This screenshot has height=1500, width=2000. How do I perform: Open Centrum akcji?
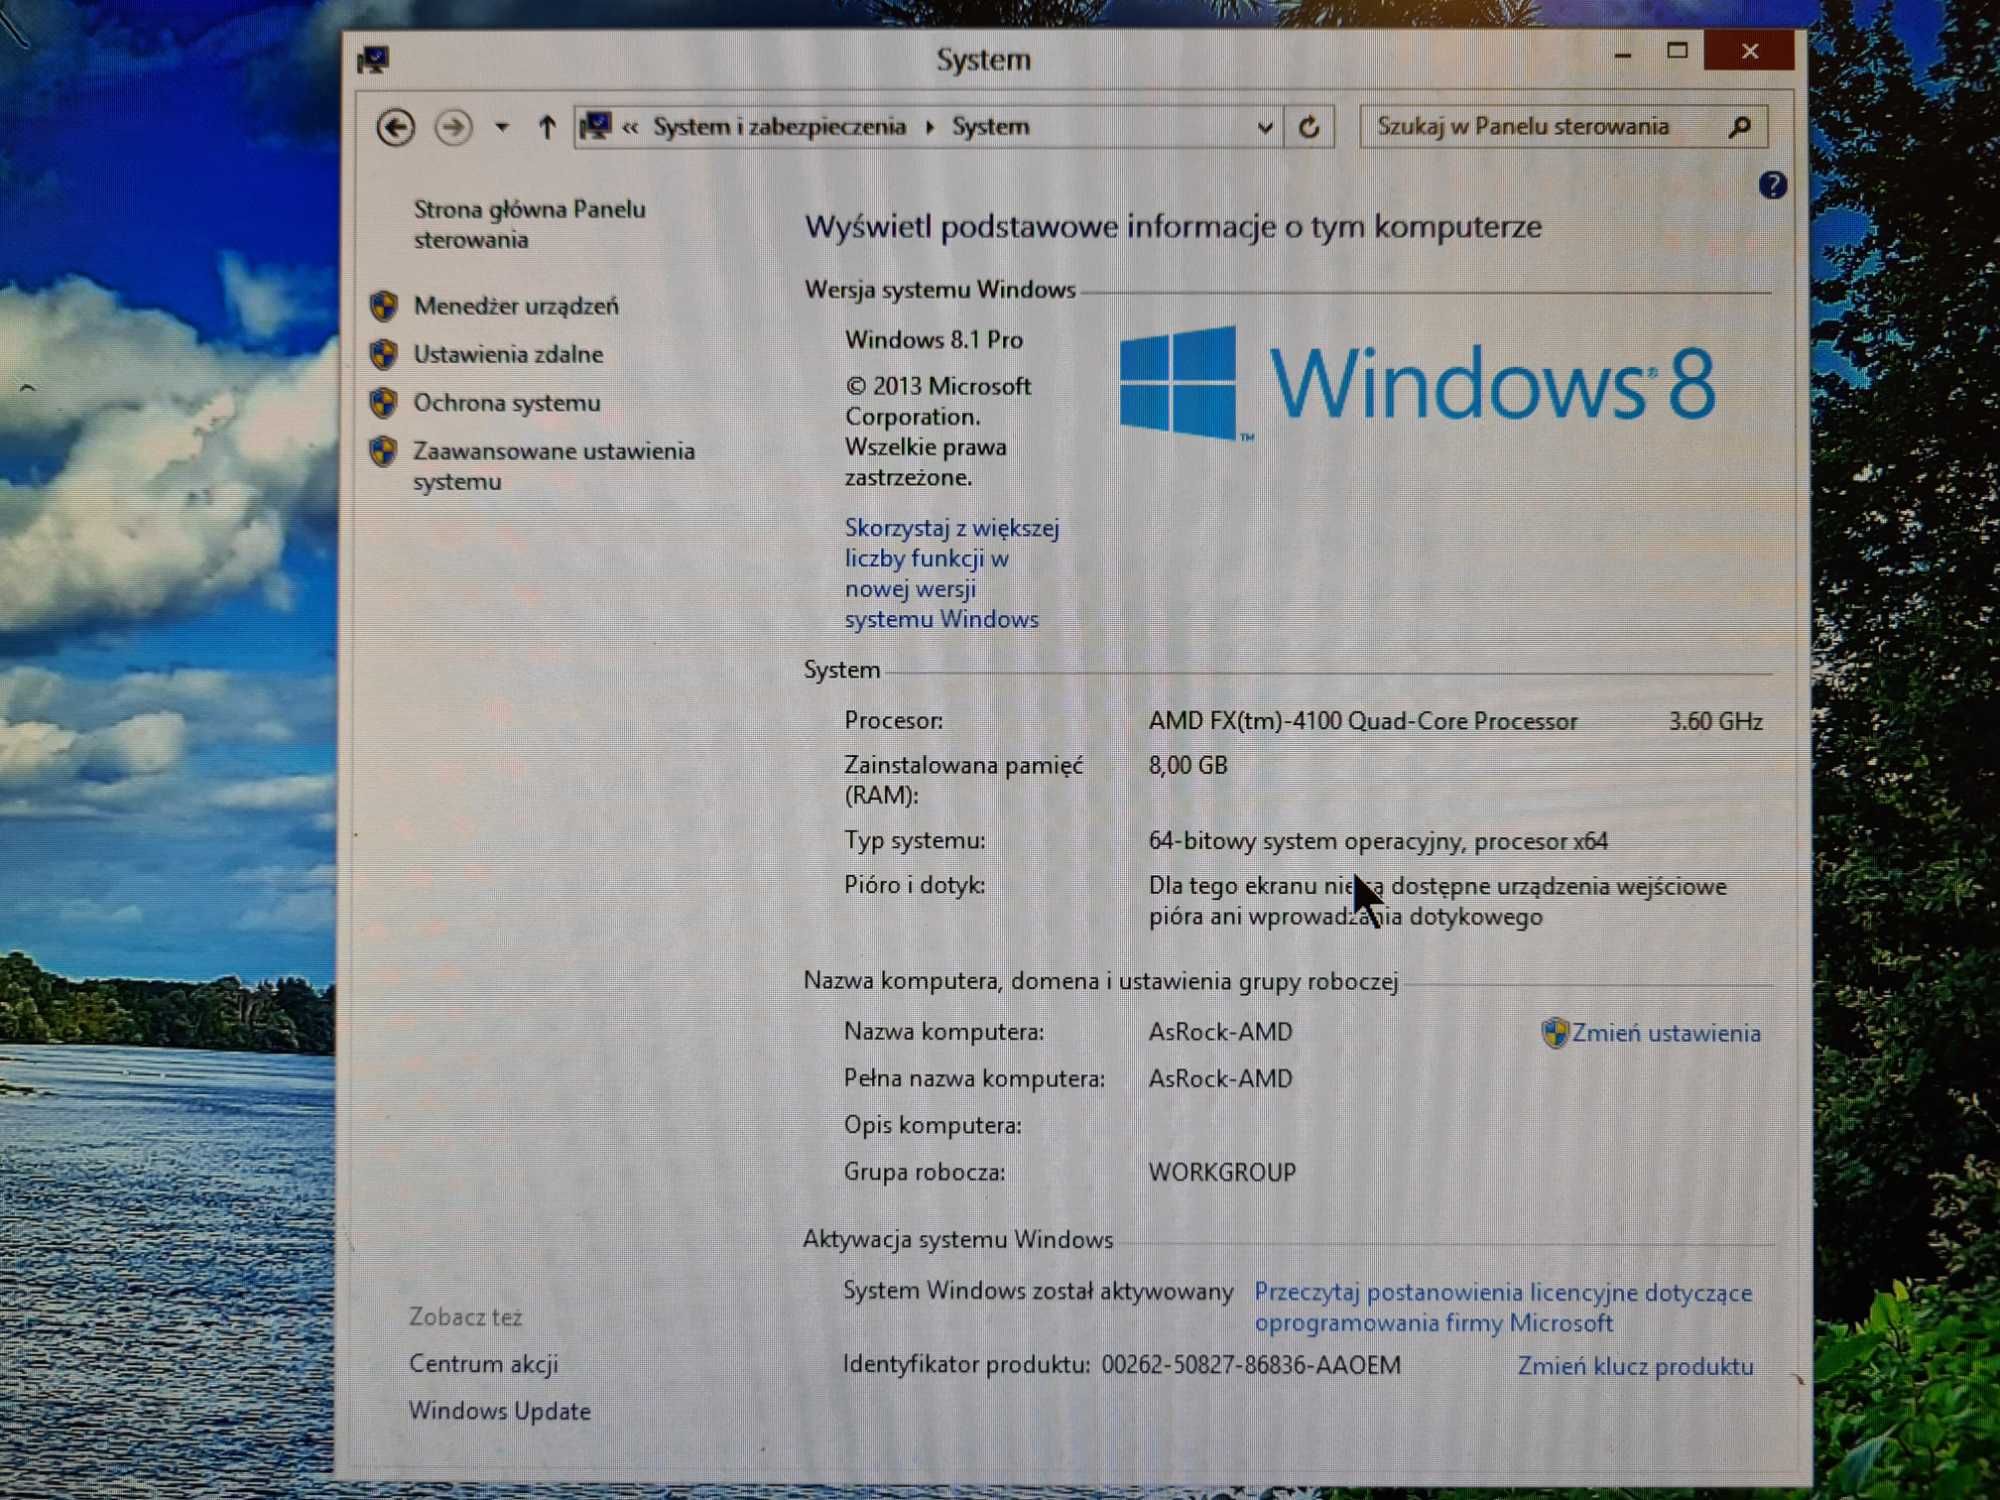click(484, 1364)
